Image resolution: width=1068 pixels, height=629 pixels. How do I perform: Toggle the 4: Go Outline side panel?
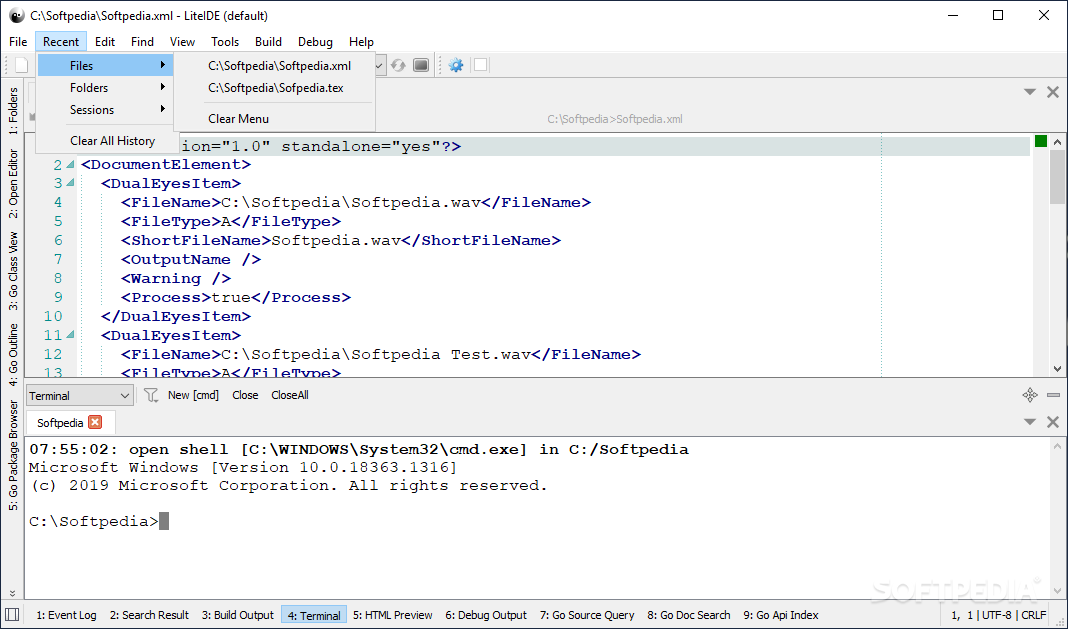click(13, 355)
